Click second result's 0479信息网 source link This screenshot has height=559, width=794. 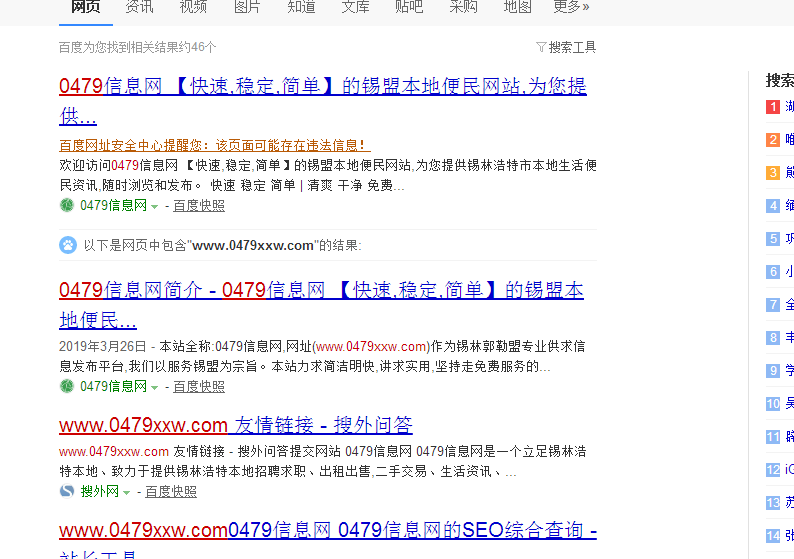pyautogui.click(x=113, y=386)
